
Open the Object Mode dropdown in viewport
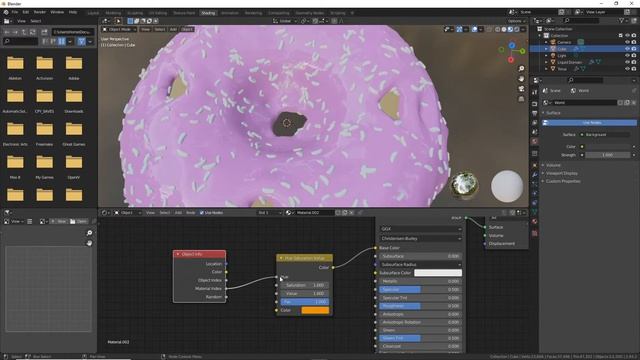pos(119,29)
